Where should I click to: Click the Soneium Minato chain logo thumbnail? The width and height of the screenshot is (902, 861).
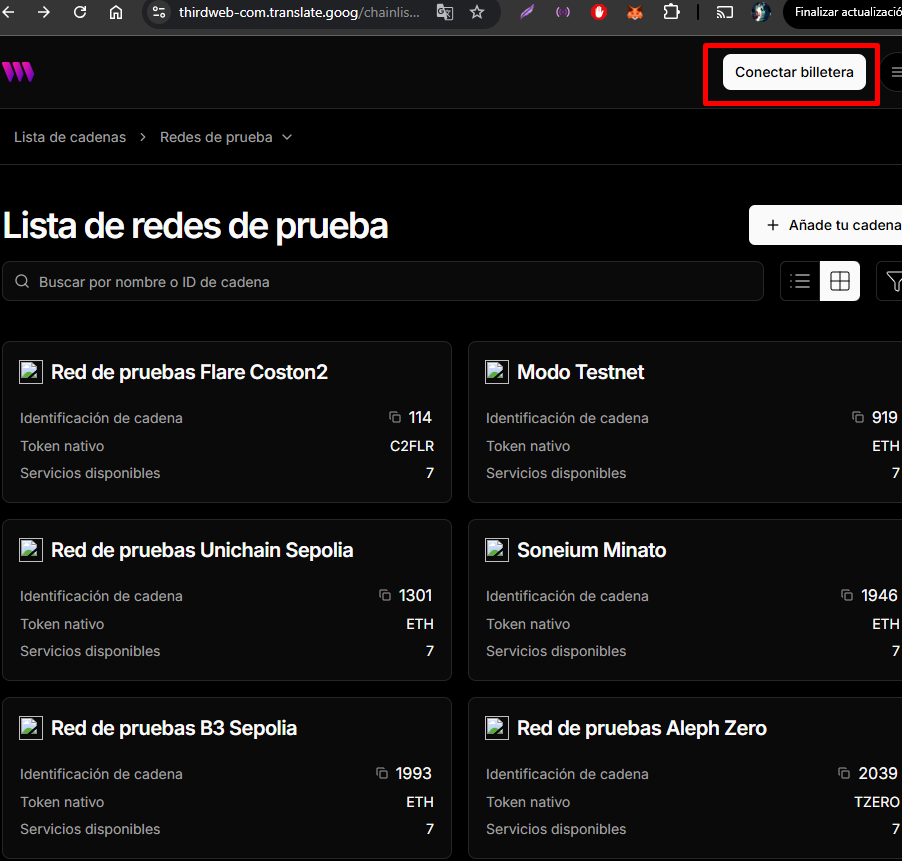point(497,550)
